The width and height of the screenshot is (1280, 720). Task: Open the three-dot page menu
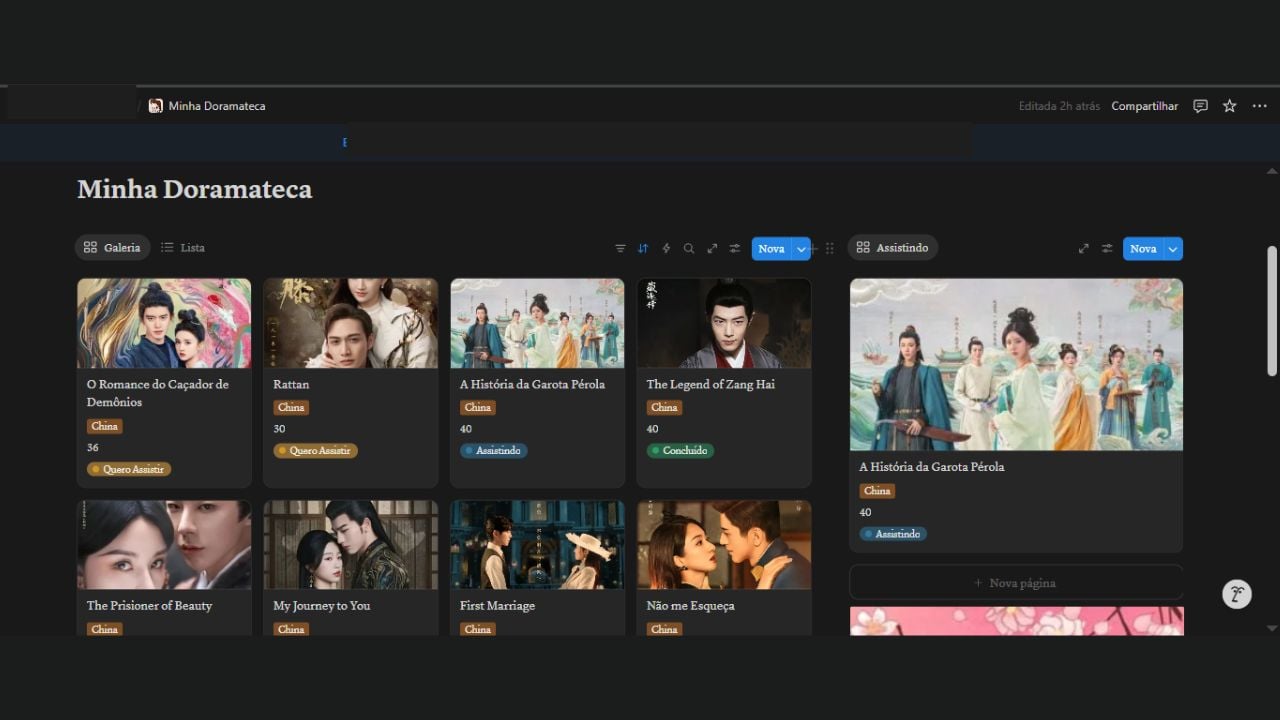tap(1259, 106)
